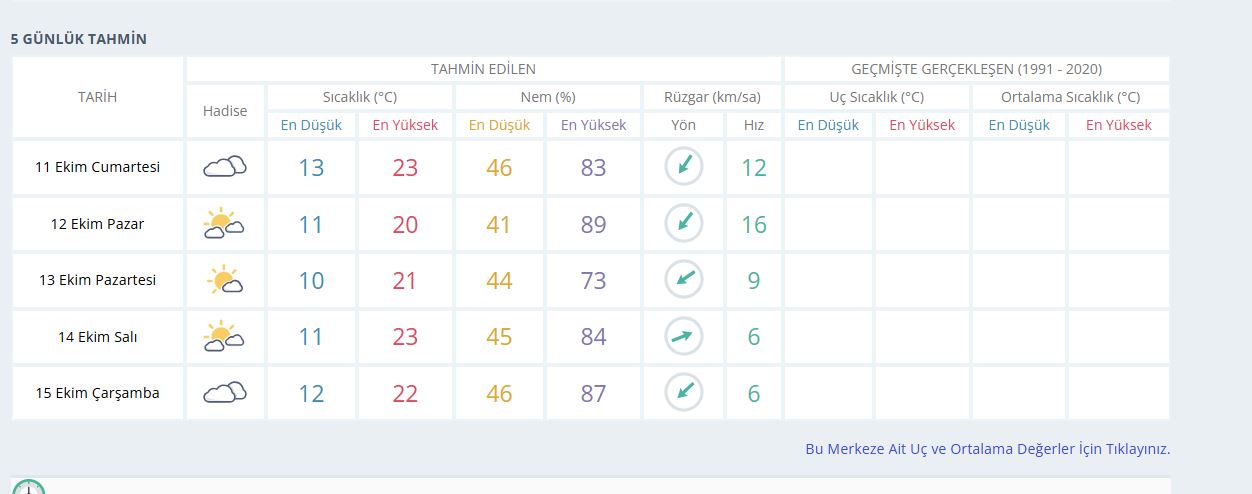Image resolution: width=1252 pixels, height=494 pixels.
Task: Click the 5 GÜNLÜK TAHMİN heading
Action: [79, 39]
